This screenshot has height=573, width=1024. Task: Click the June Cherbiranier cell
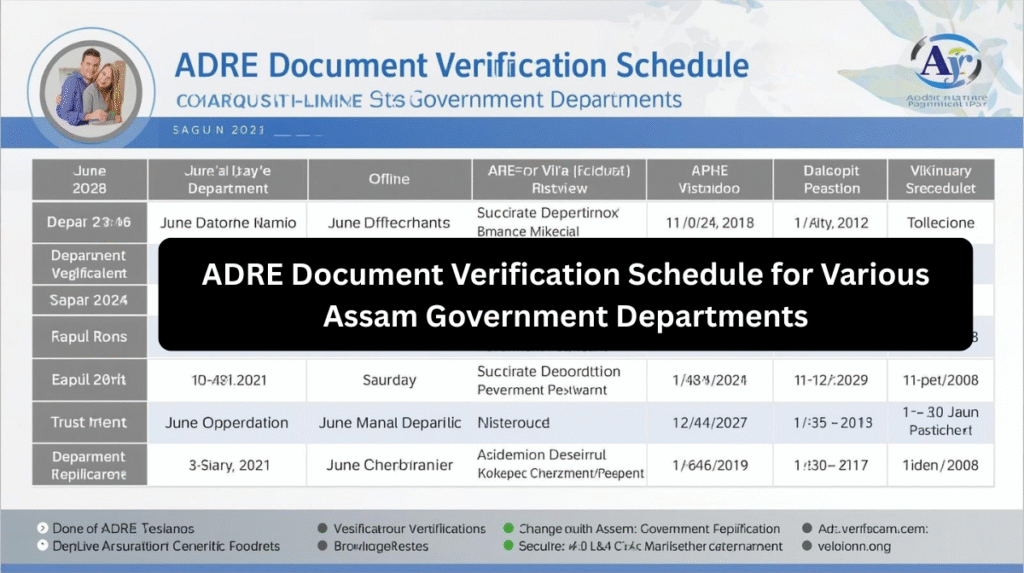pyautogui.click(x=389, y=465)
